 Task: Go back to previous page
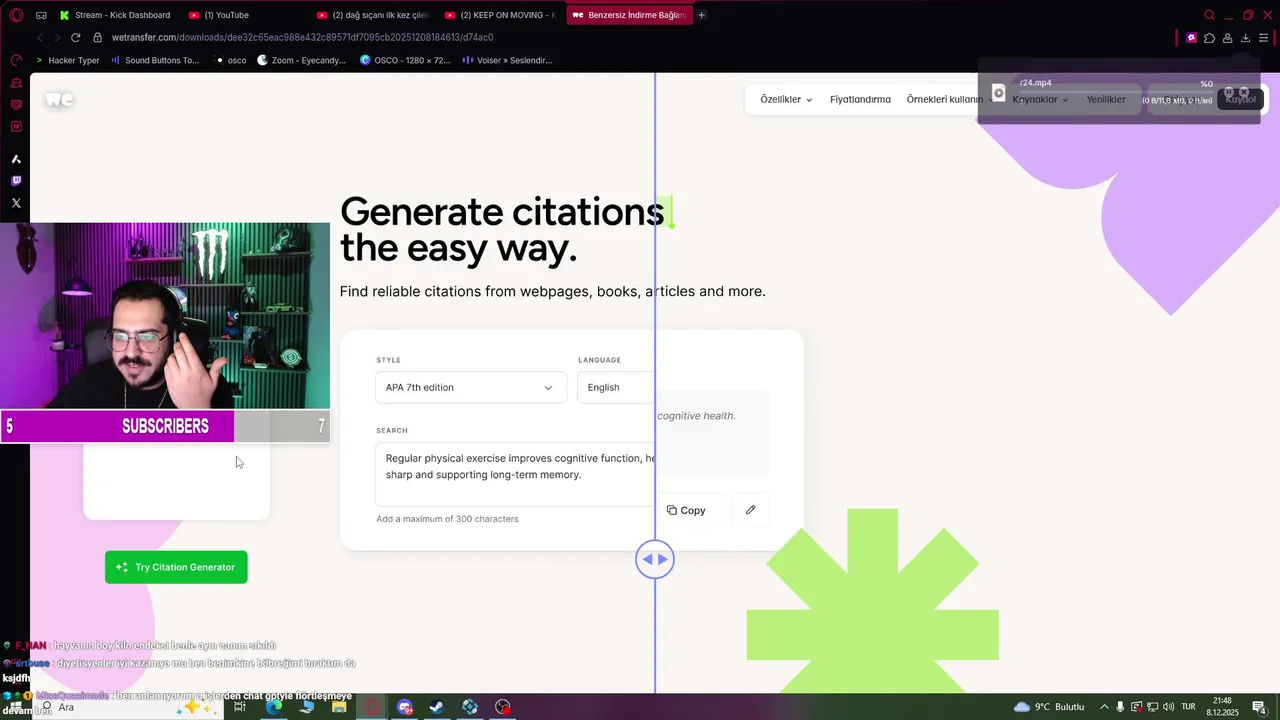pyautogui.click(x=40, y=37)
